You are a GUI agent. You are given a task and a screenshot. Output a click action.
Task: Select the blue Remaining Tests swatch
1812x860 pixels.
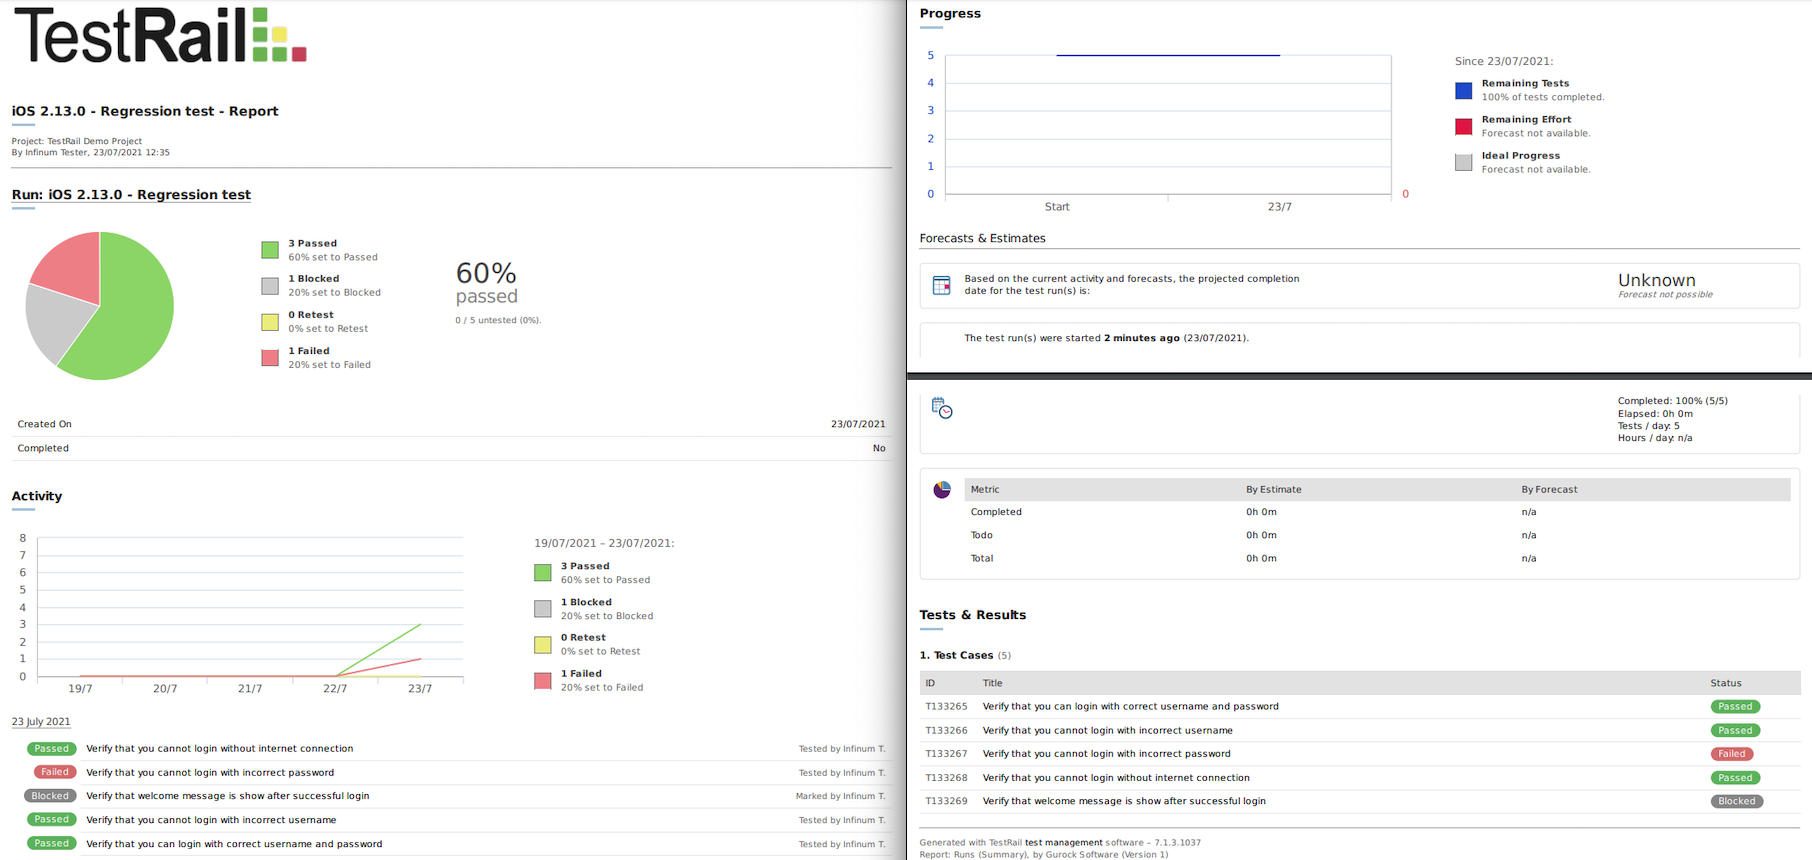click(x=1464, y=91)
